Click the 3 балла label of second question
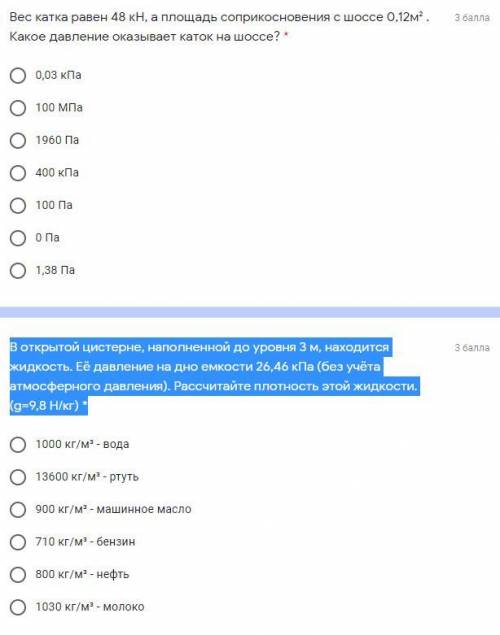 (472, 347)
